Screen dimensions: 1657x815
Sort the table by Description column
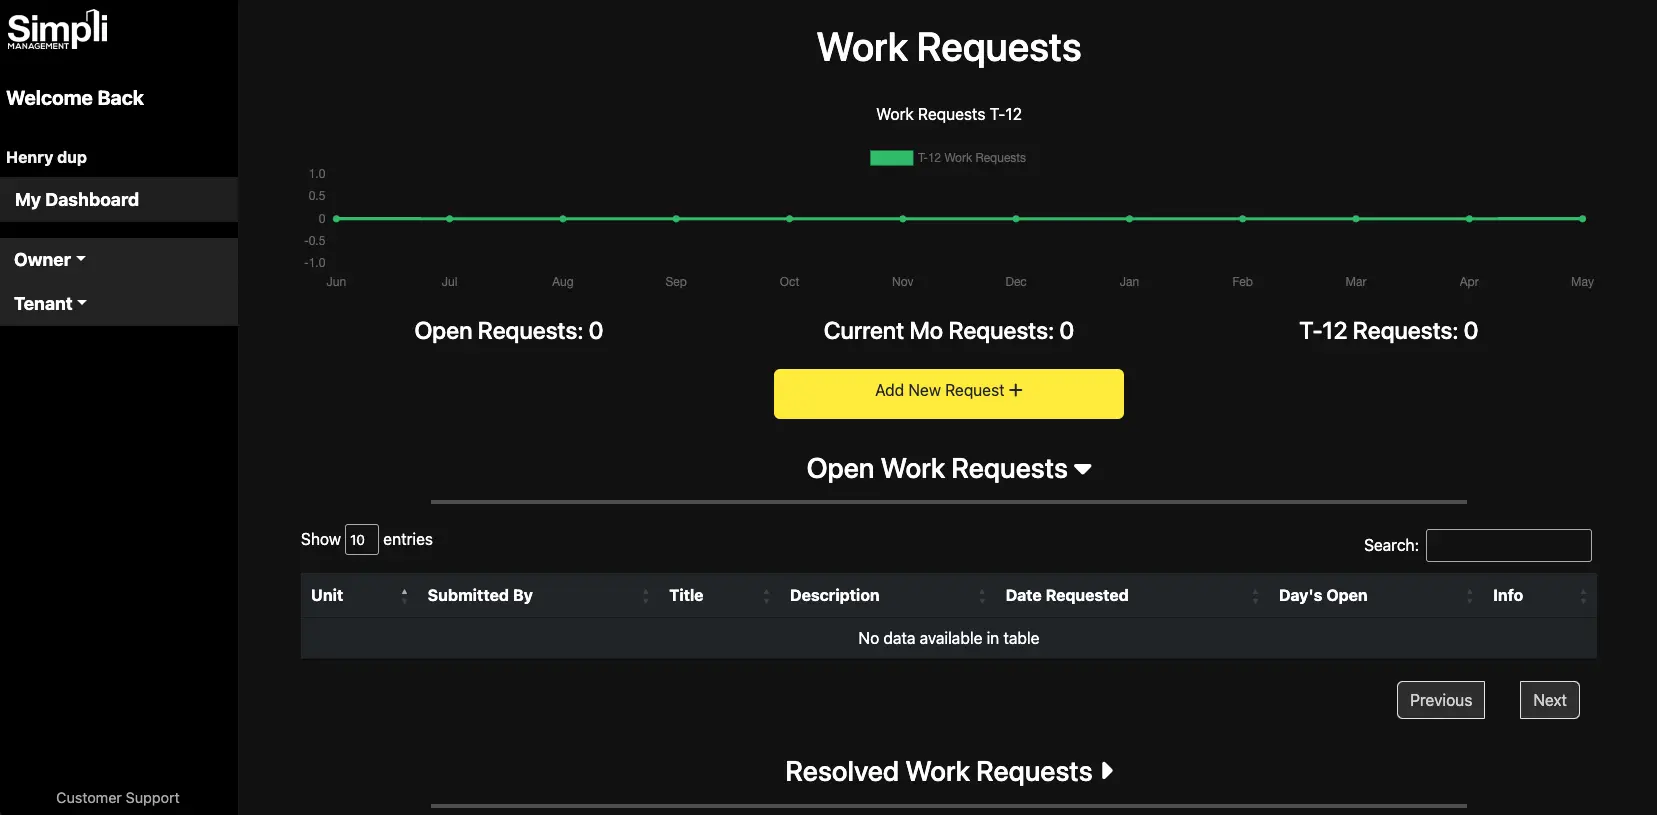[887, 596]
